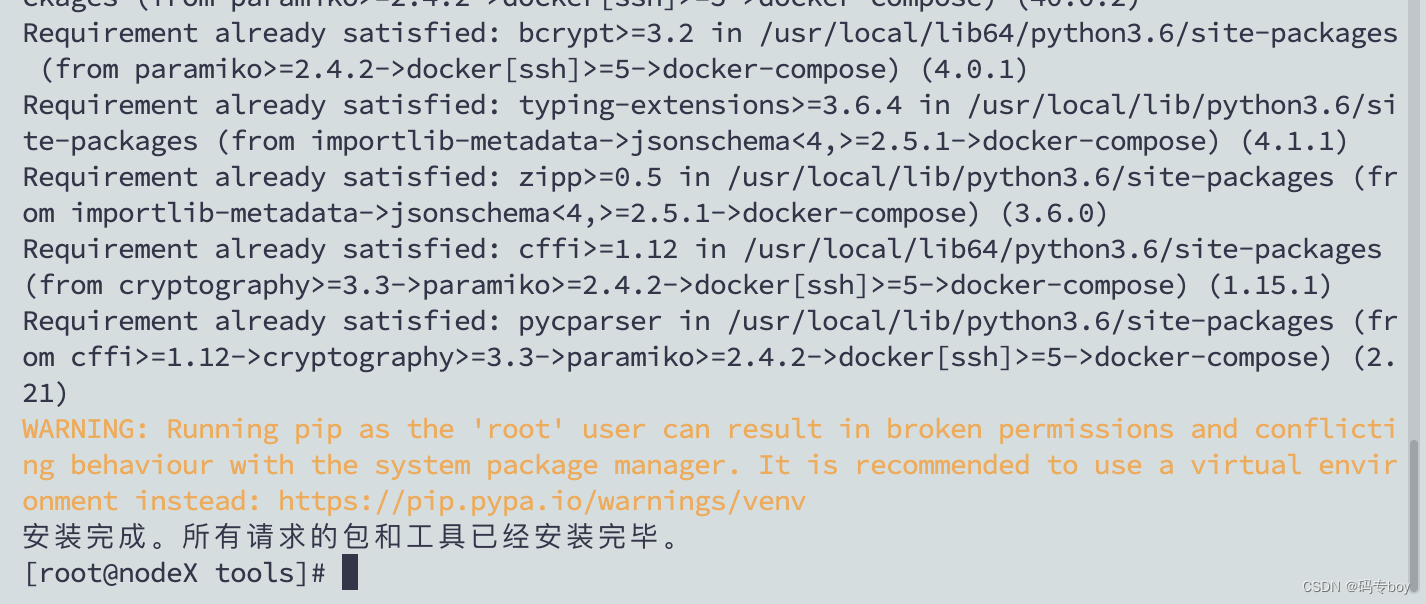Image resolution: width=1426 pixels, height=604 pixels.
Task: Click the block cursor at the prompt
Action: click(349, 573)
